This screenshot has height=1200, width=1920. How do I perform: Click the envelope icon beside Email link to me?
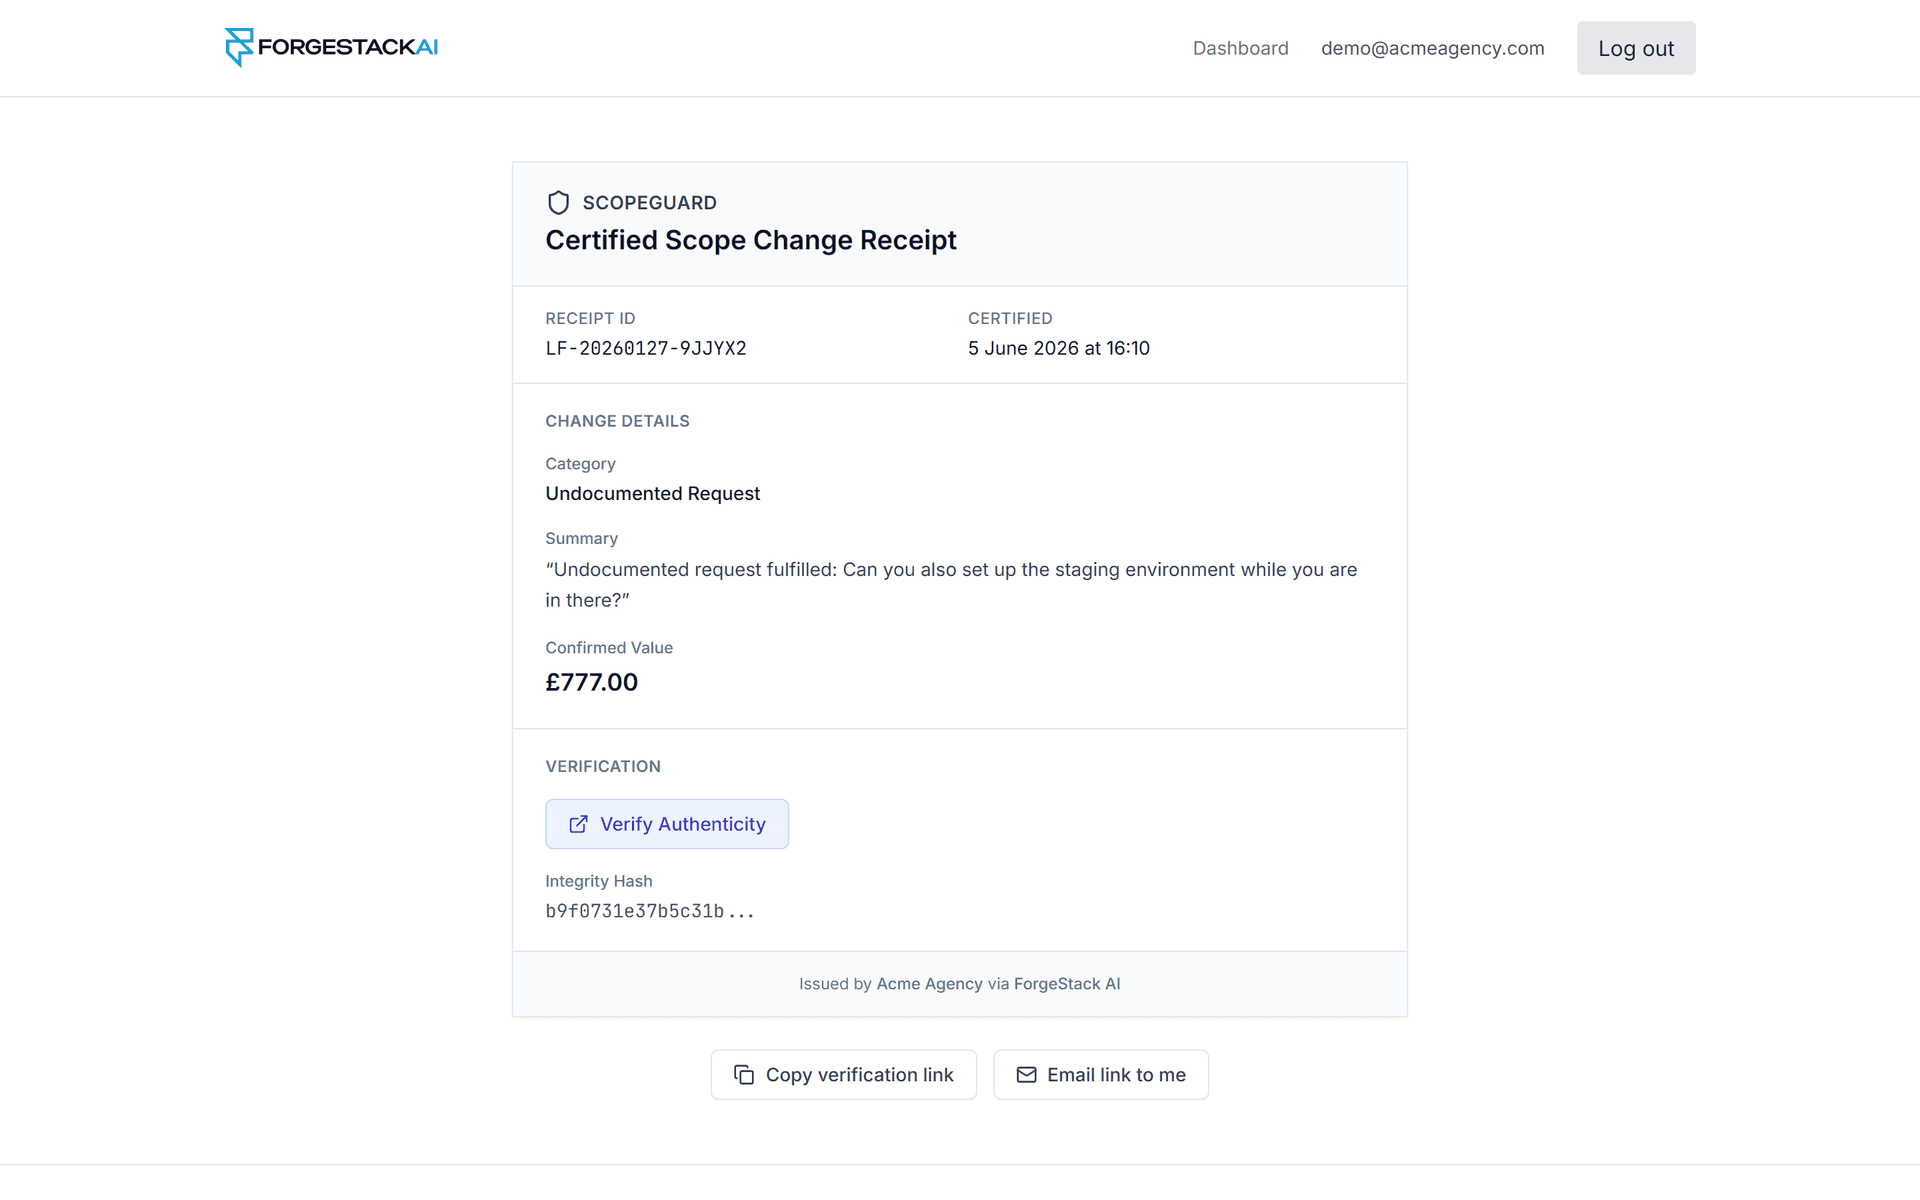1026,1075
